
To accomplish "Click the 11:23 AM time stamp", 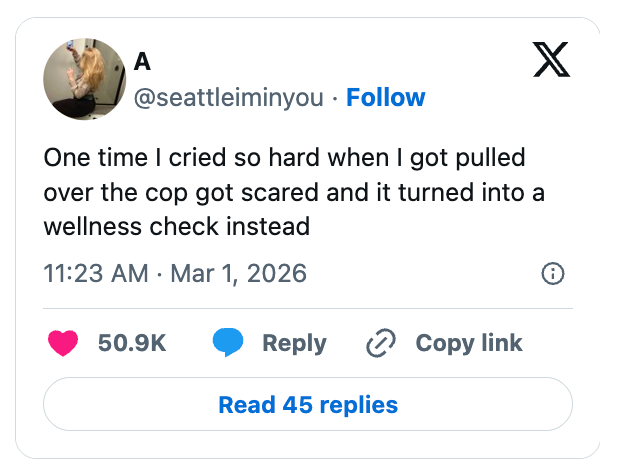I will 95,273.
